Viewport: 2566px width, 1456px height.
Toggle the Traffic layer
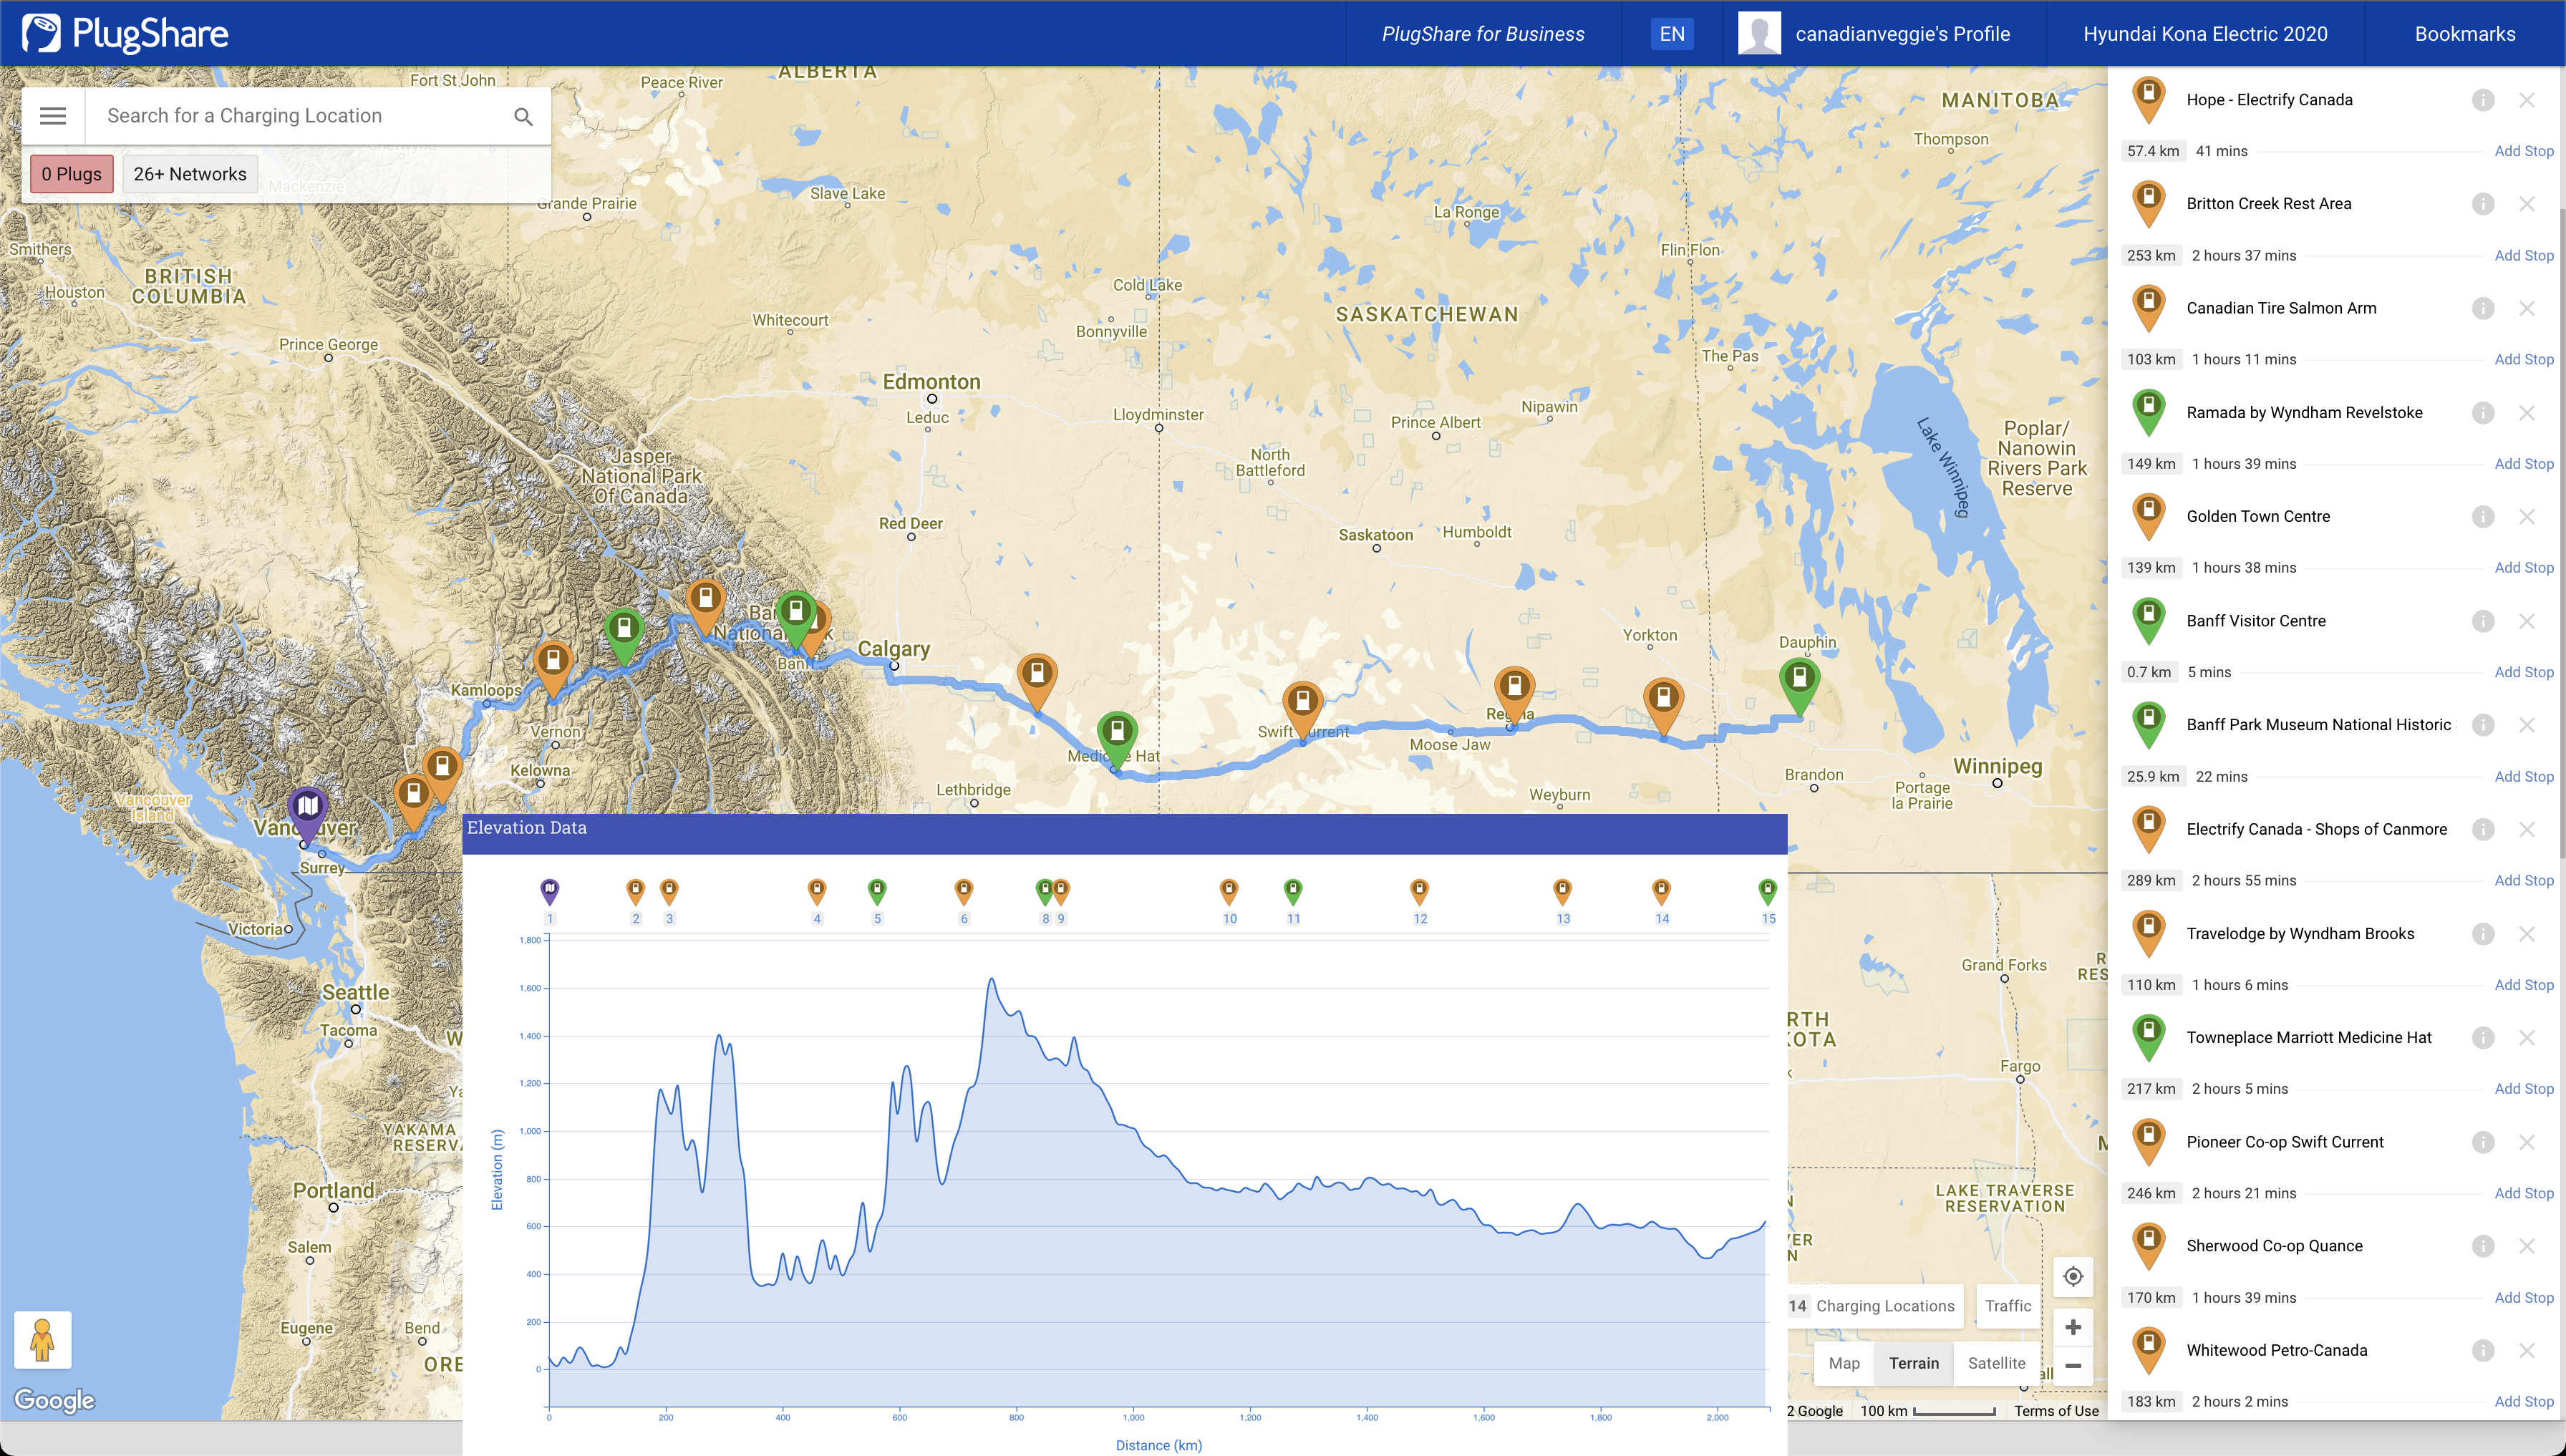[2007, 1306]
